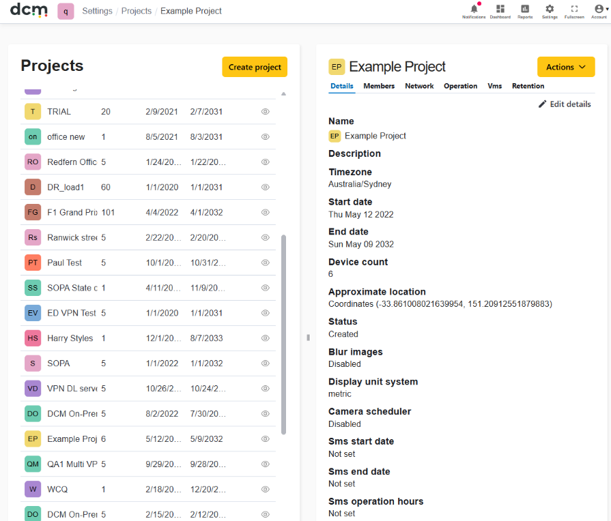Toggle the eye icon for Harry Styles project

(265, 338)
